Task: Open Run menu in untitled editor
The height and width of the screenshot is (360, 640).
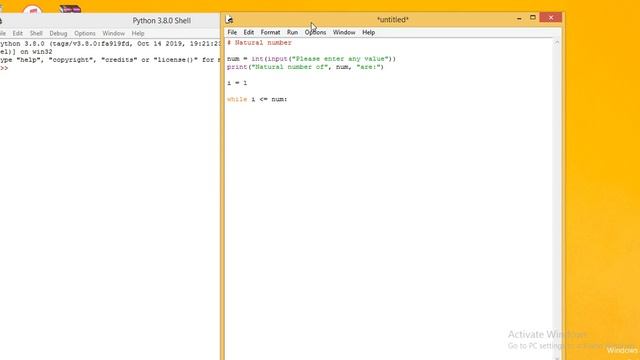Action: tap(292, 32)
